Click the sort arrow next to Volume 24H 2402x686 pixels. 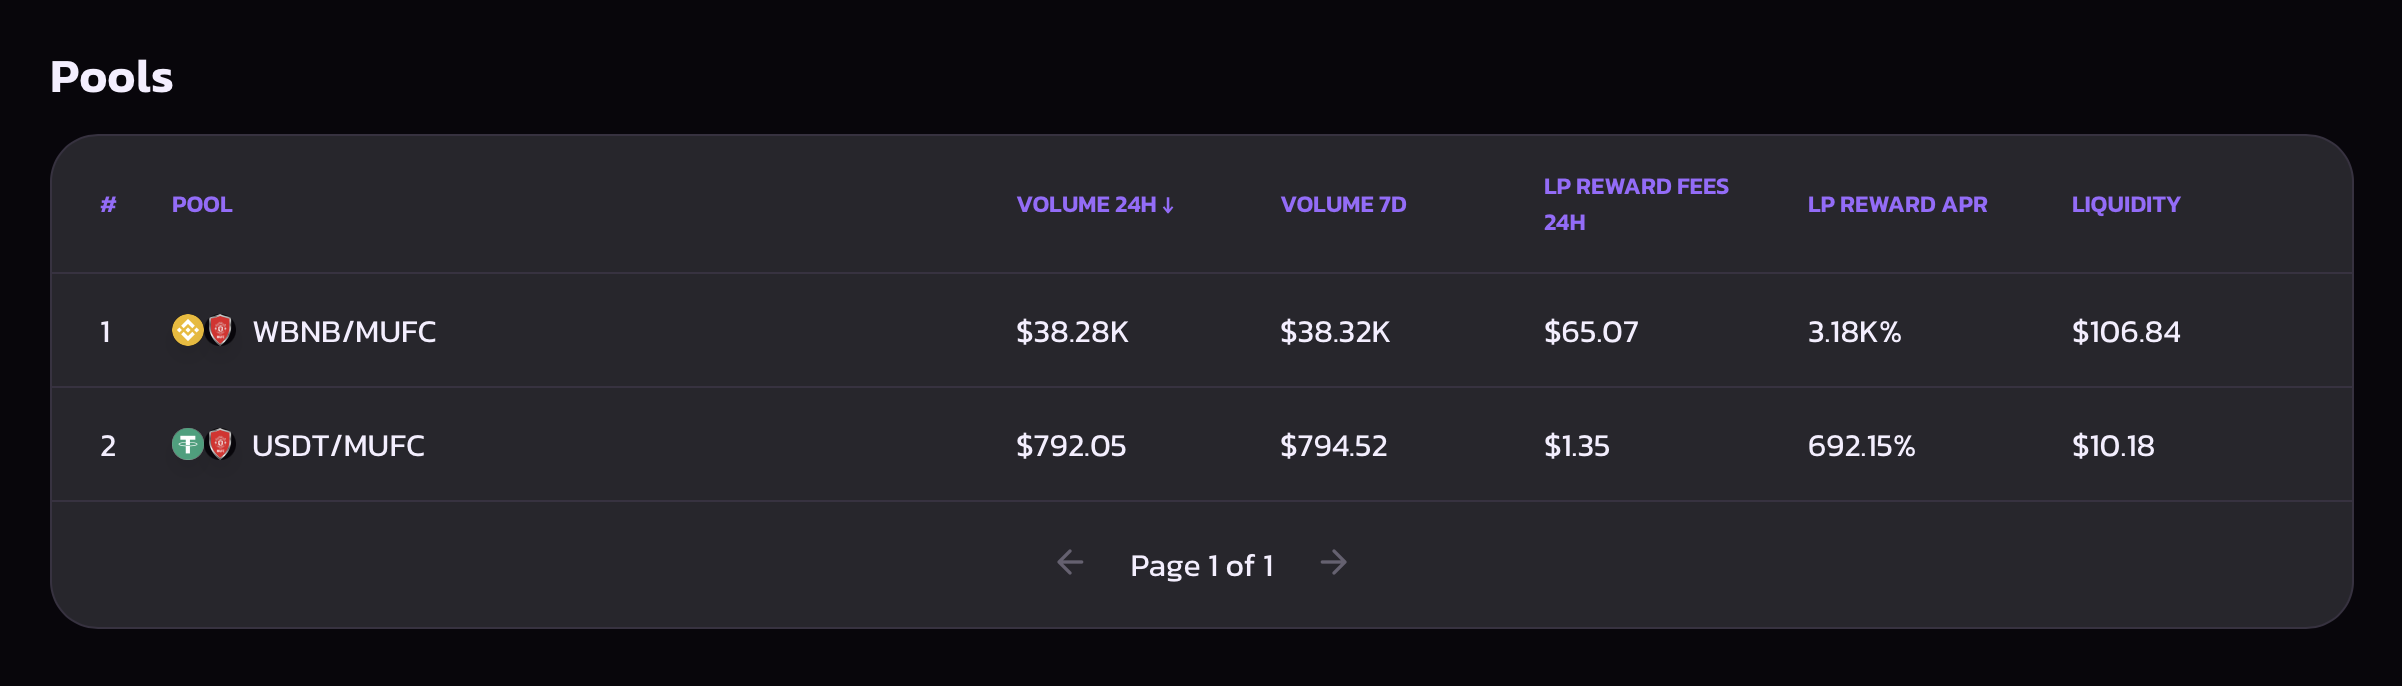(1168, 205)
